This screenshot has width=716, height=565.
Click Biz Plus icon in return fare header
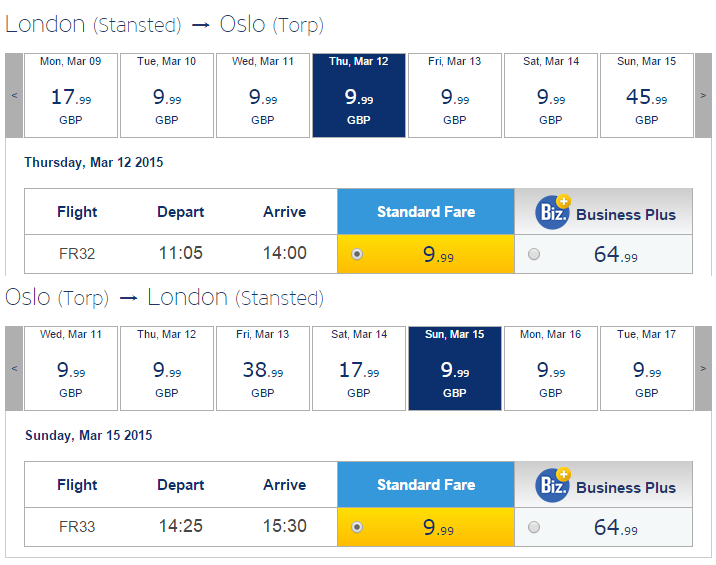553,485
